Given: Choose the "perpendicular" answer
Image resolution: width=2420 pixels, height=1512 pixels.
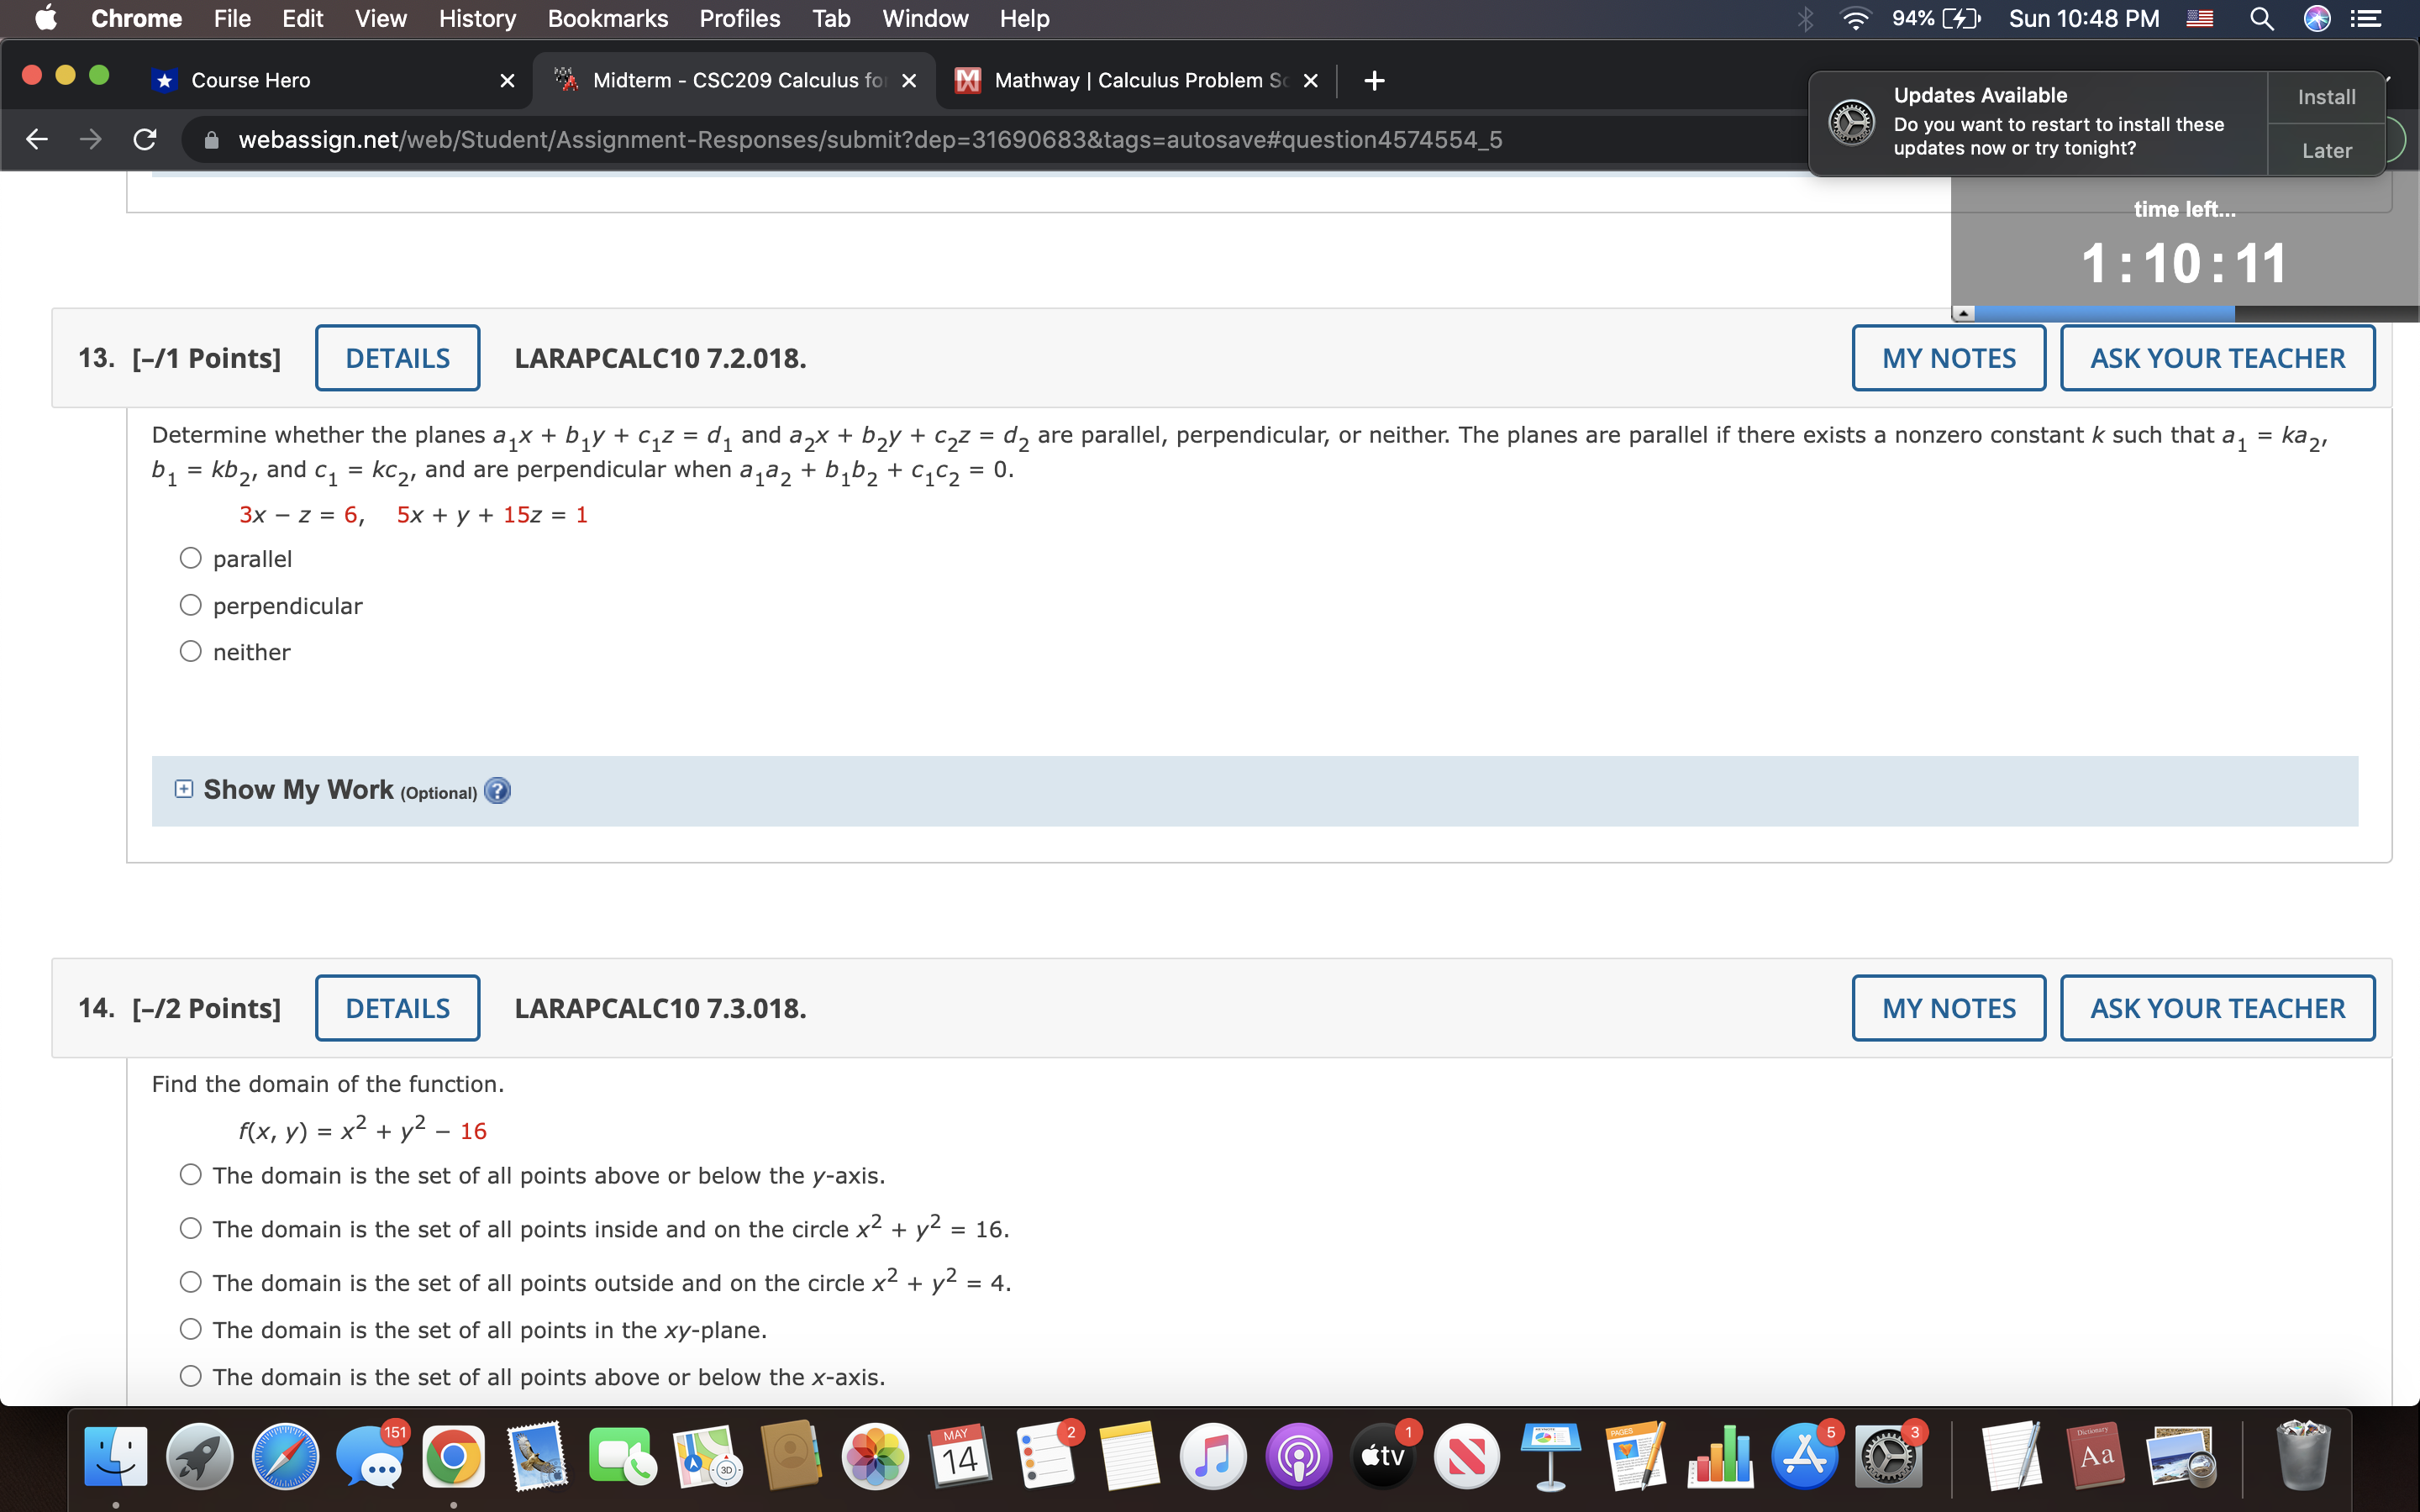Looking at the screenshot, I should pos(191,605).
